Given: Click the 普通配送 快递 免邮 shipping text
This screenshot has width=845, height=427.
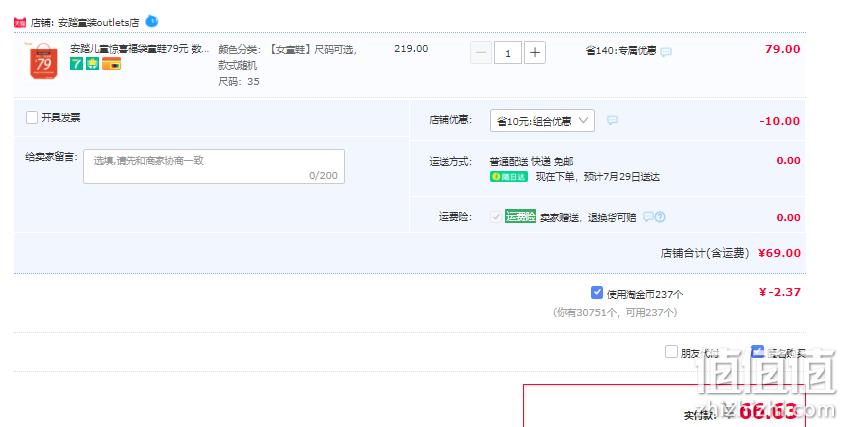Looking at the screenshot, I should 531,161.
